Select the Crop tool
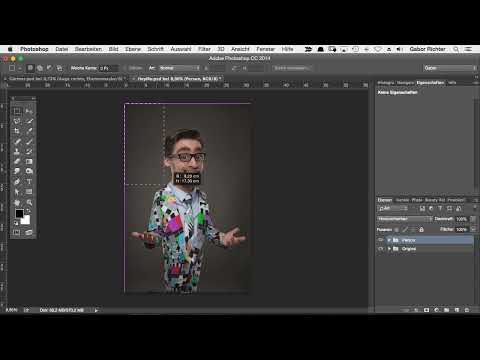Screen dimensions: 480x360 tap(17, 131)
